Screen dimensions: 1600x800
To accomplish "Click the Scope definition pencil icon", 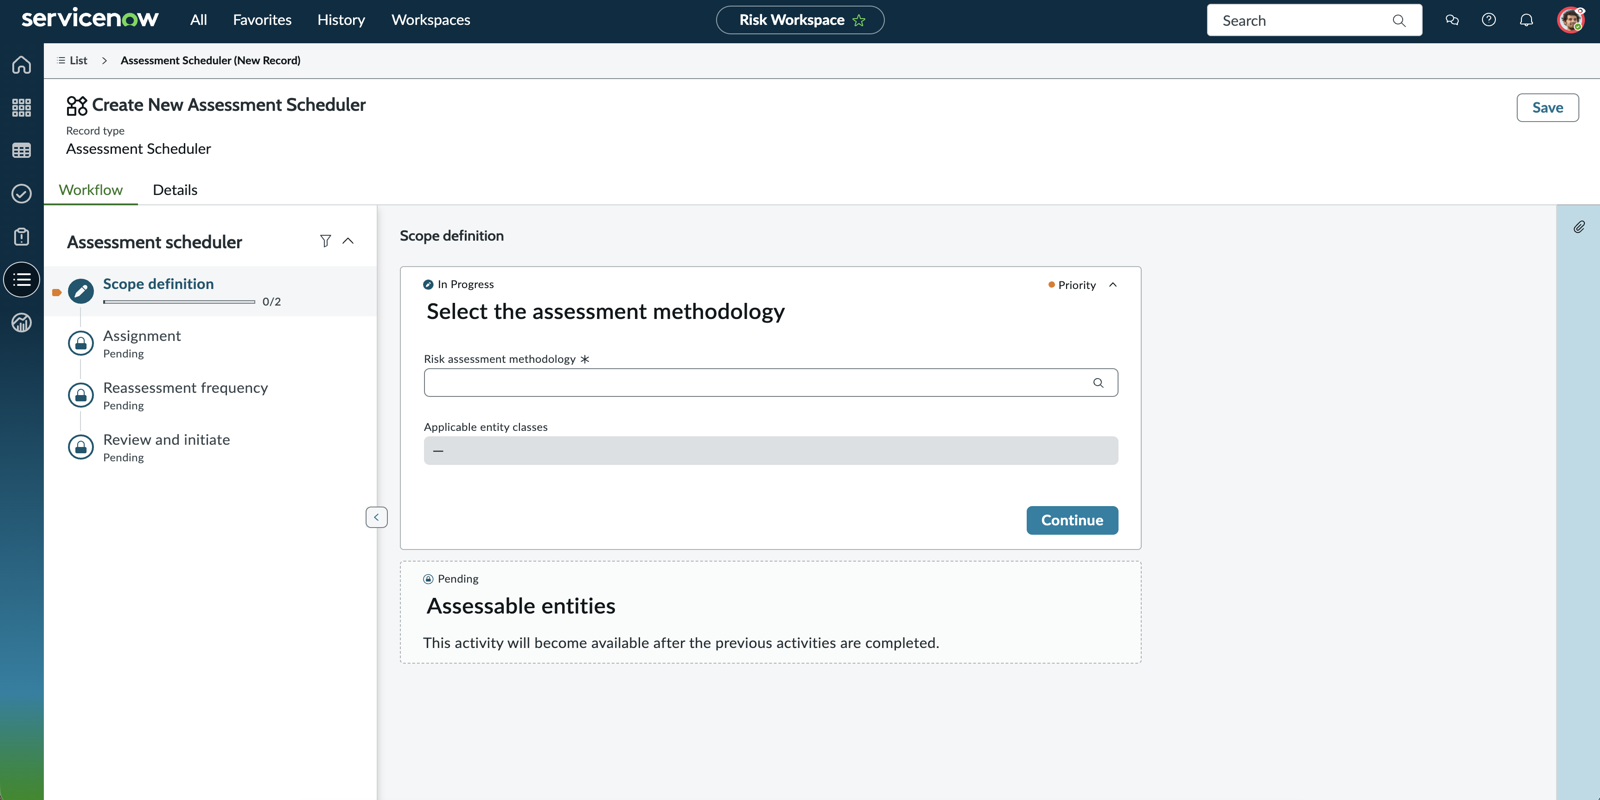I will [81, 291].
